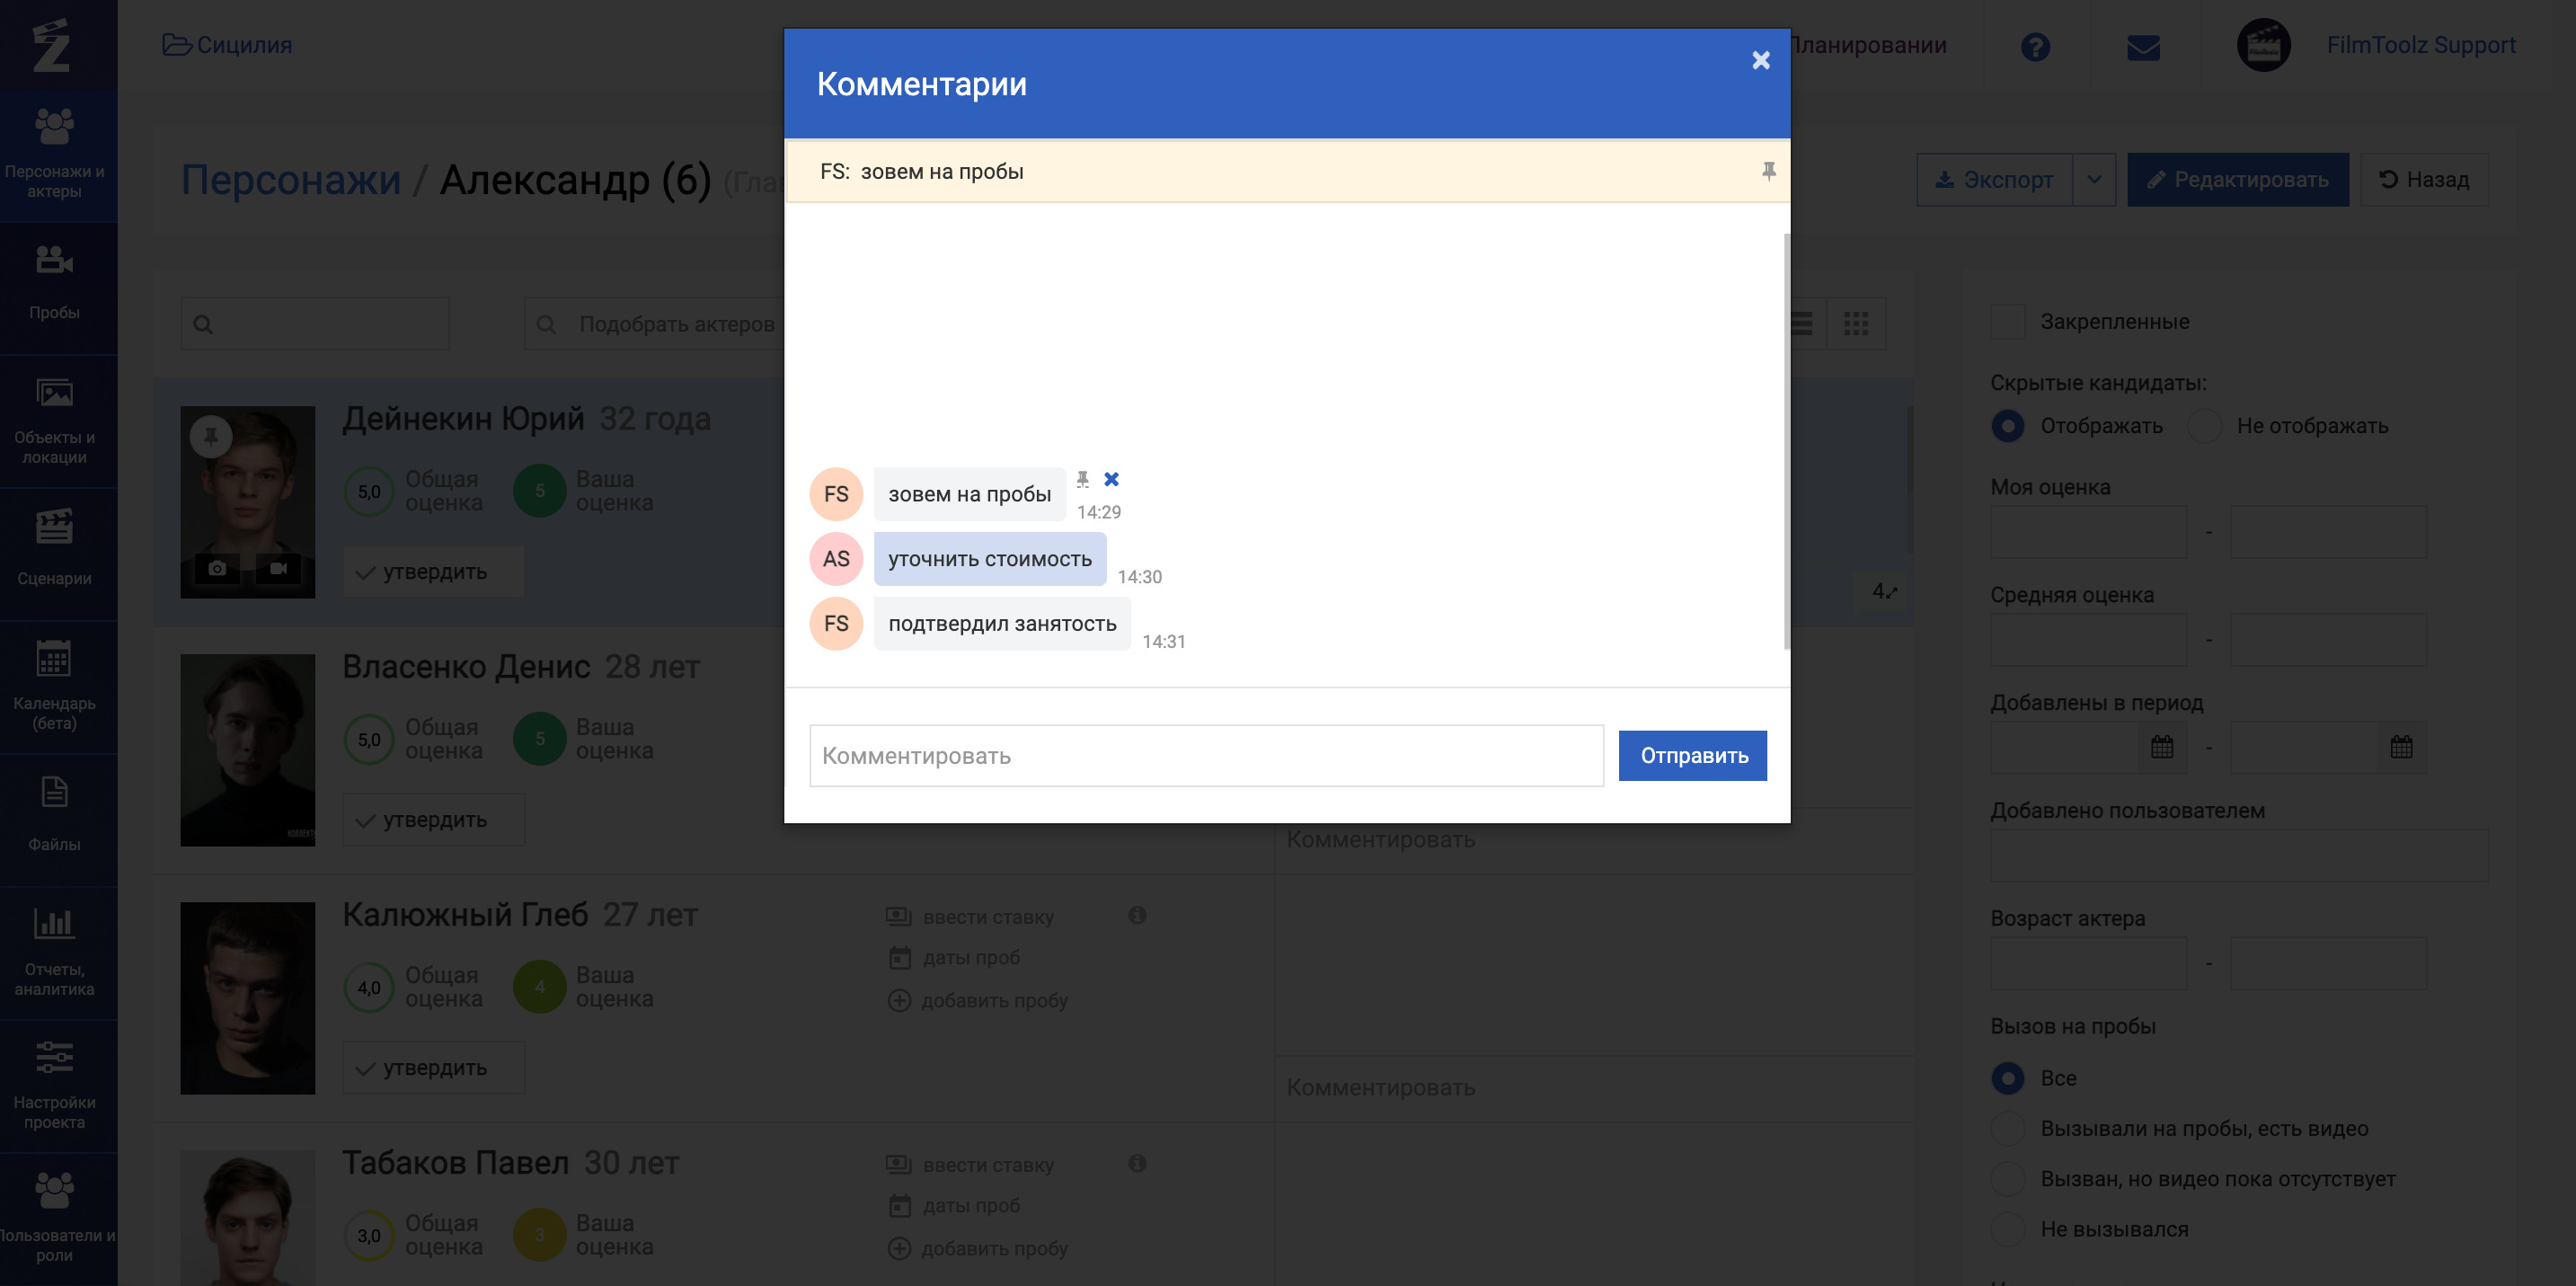Select the 'Не отображать' radio option
This screenshot has width=2576, height=1286.
pos(2204,426)
